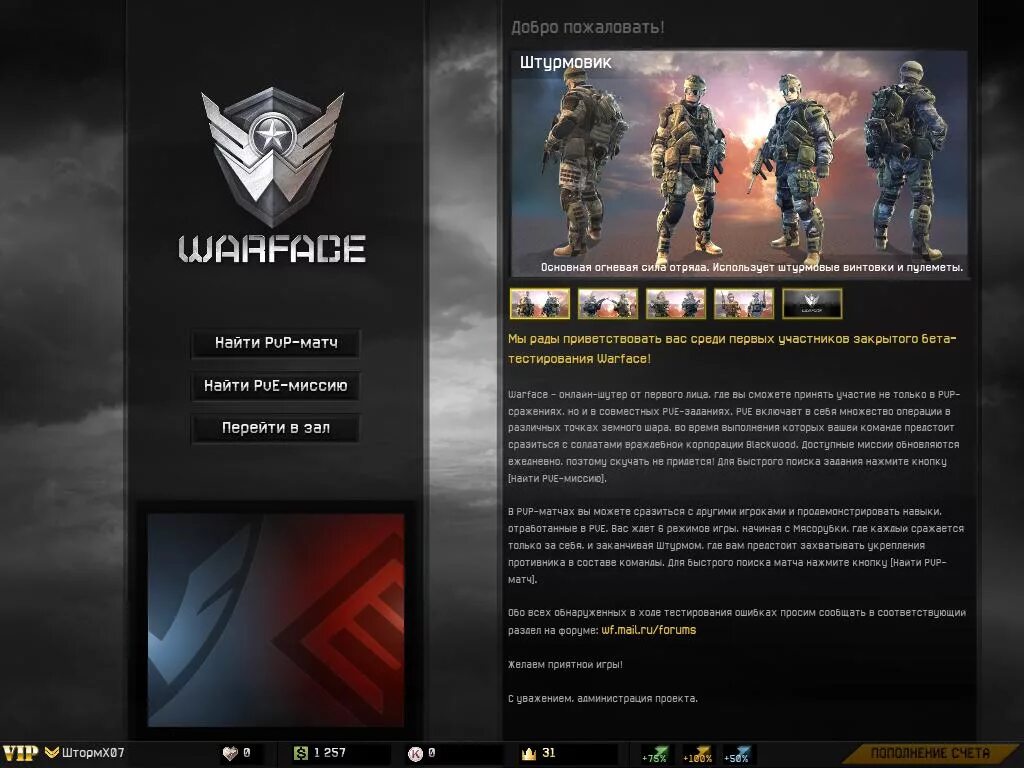The width and height of the screenshot is (1024, 768).
Task: Click the yellow closed-beta welcome message
Action: point(732,349)
